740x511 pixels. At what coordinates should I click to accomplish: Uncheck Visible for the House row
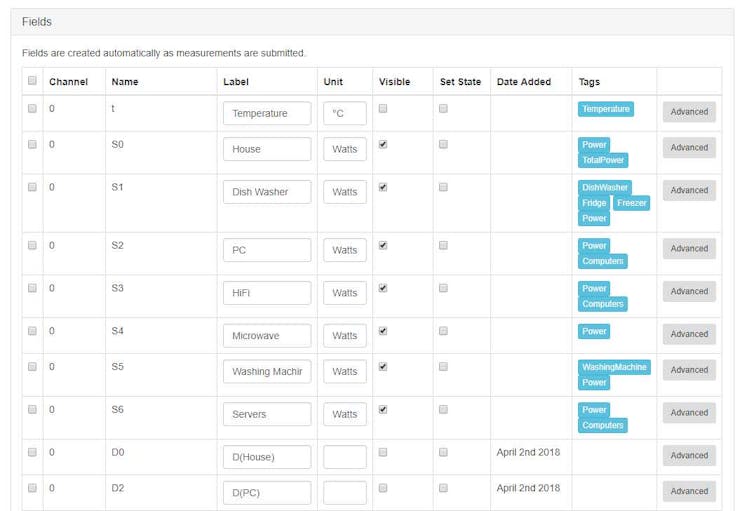click(383, 144)
